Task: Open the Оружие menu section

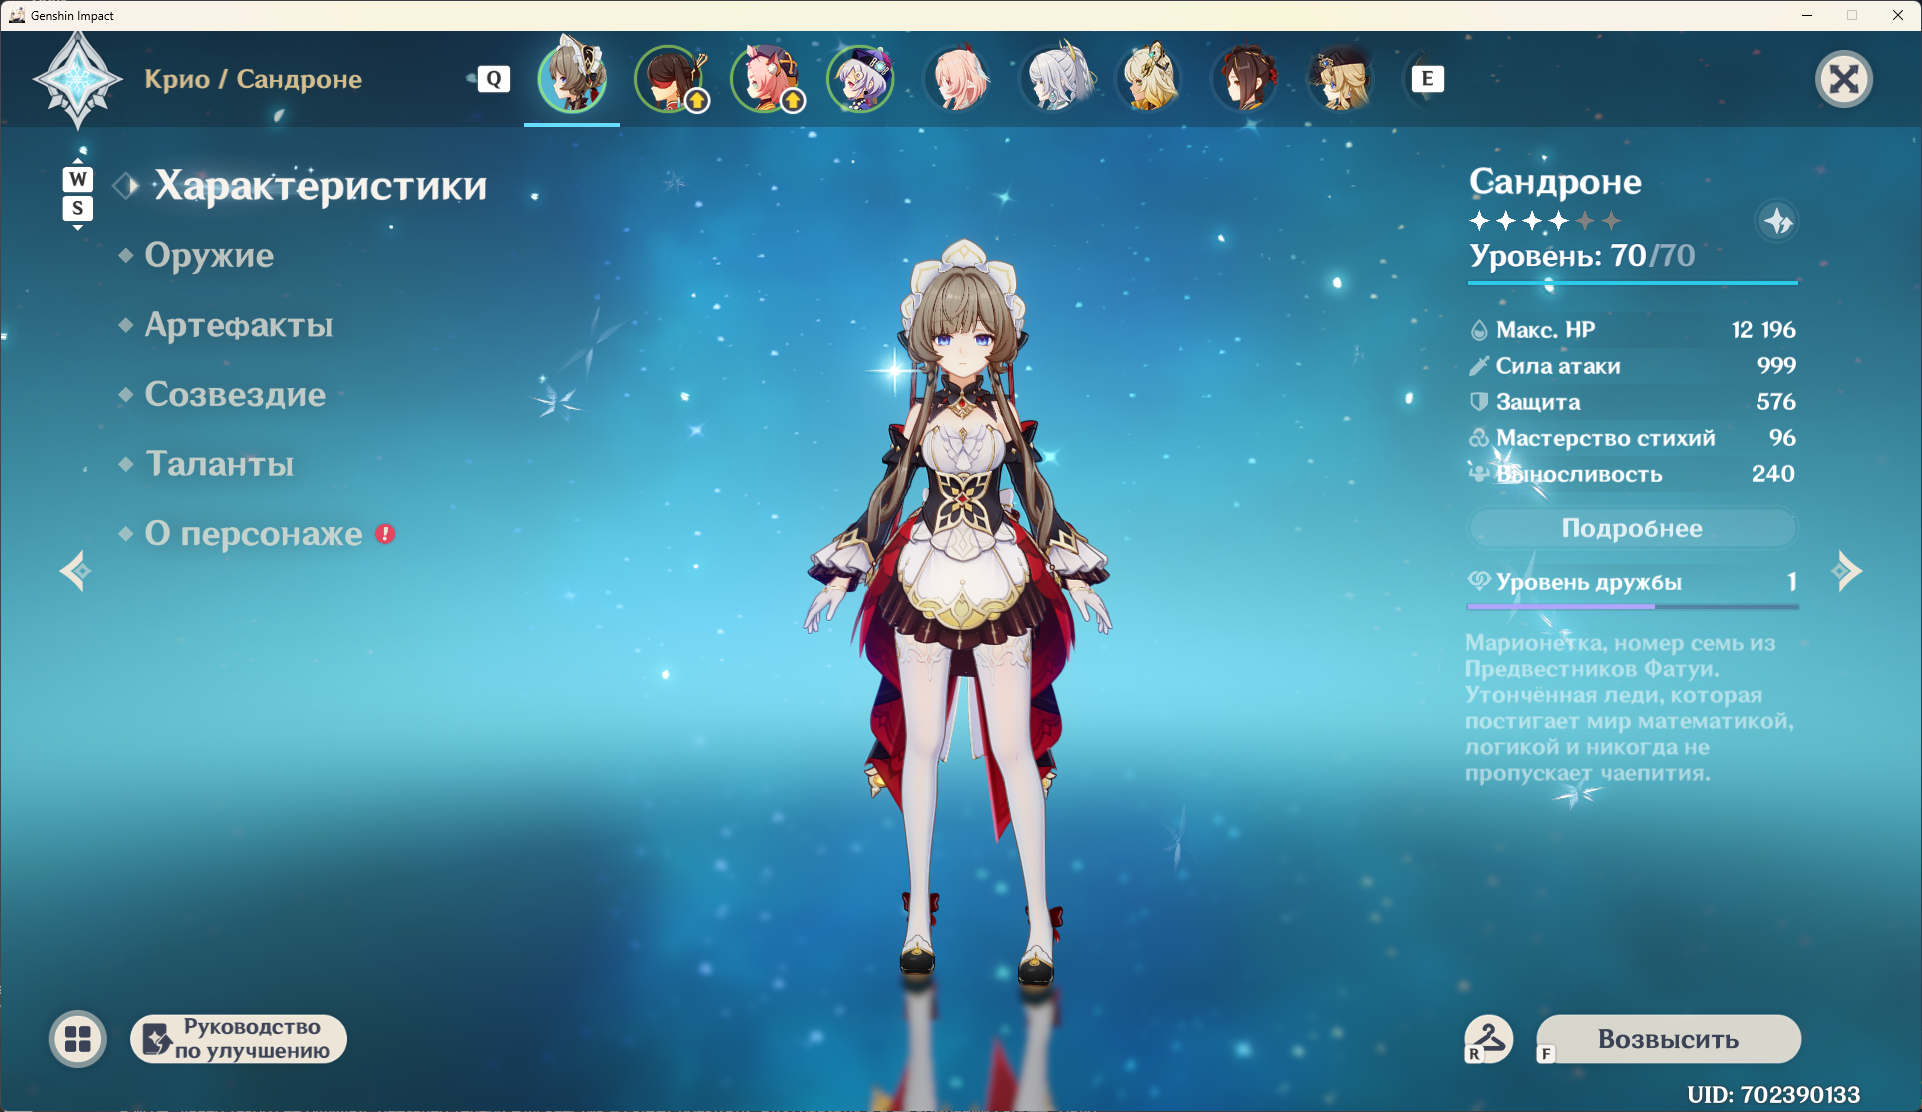Action: pos(209,255)
